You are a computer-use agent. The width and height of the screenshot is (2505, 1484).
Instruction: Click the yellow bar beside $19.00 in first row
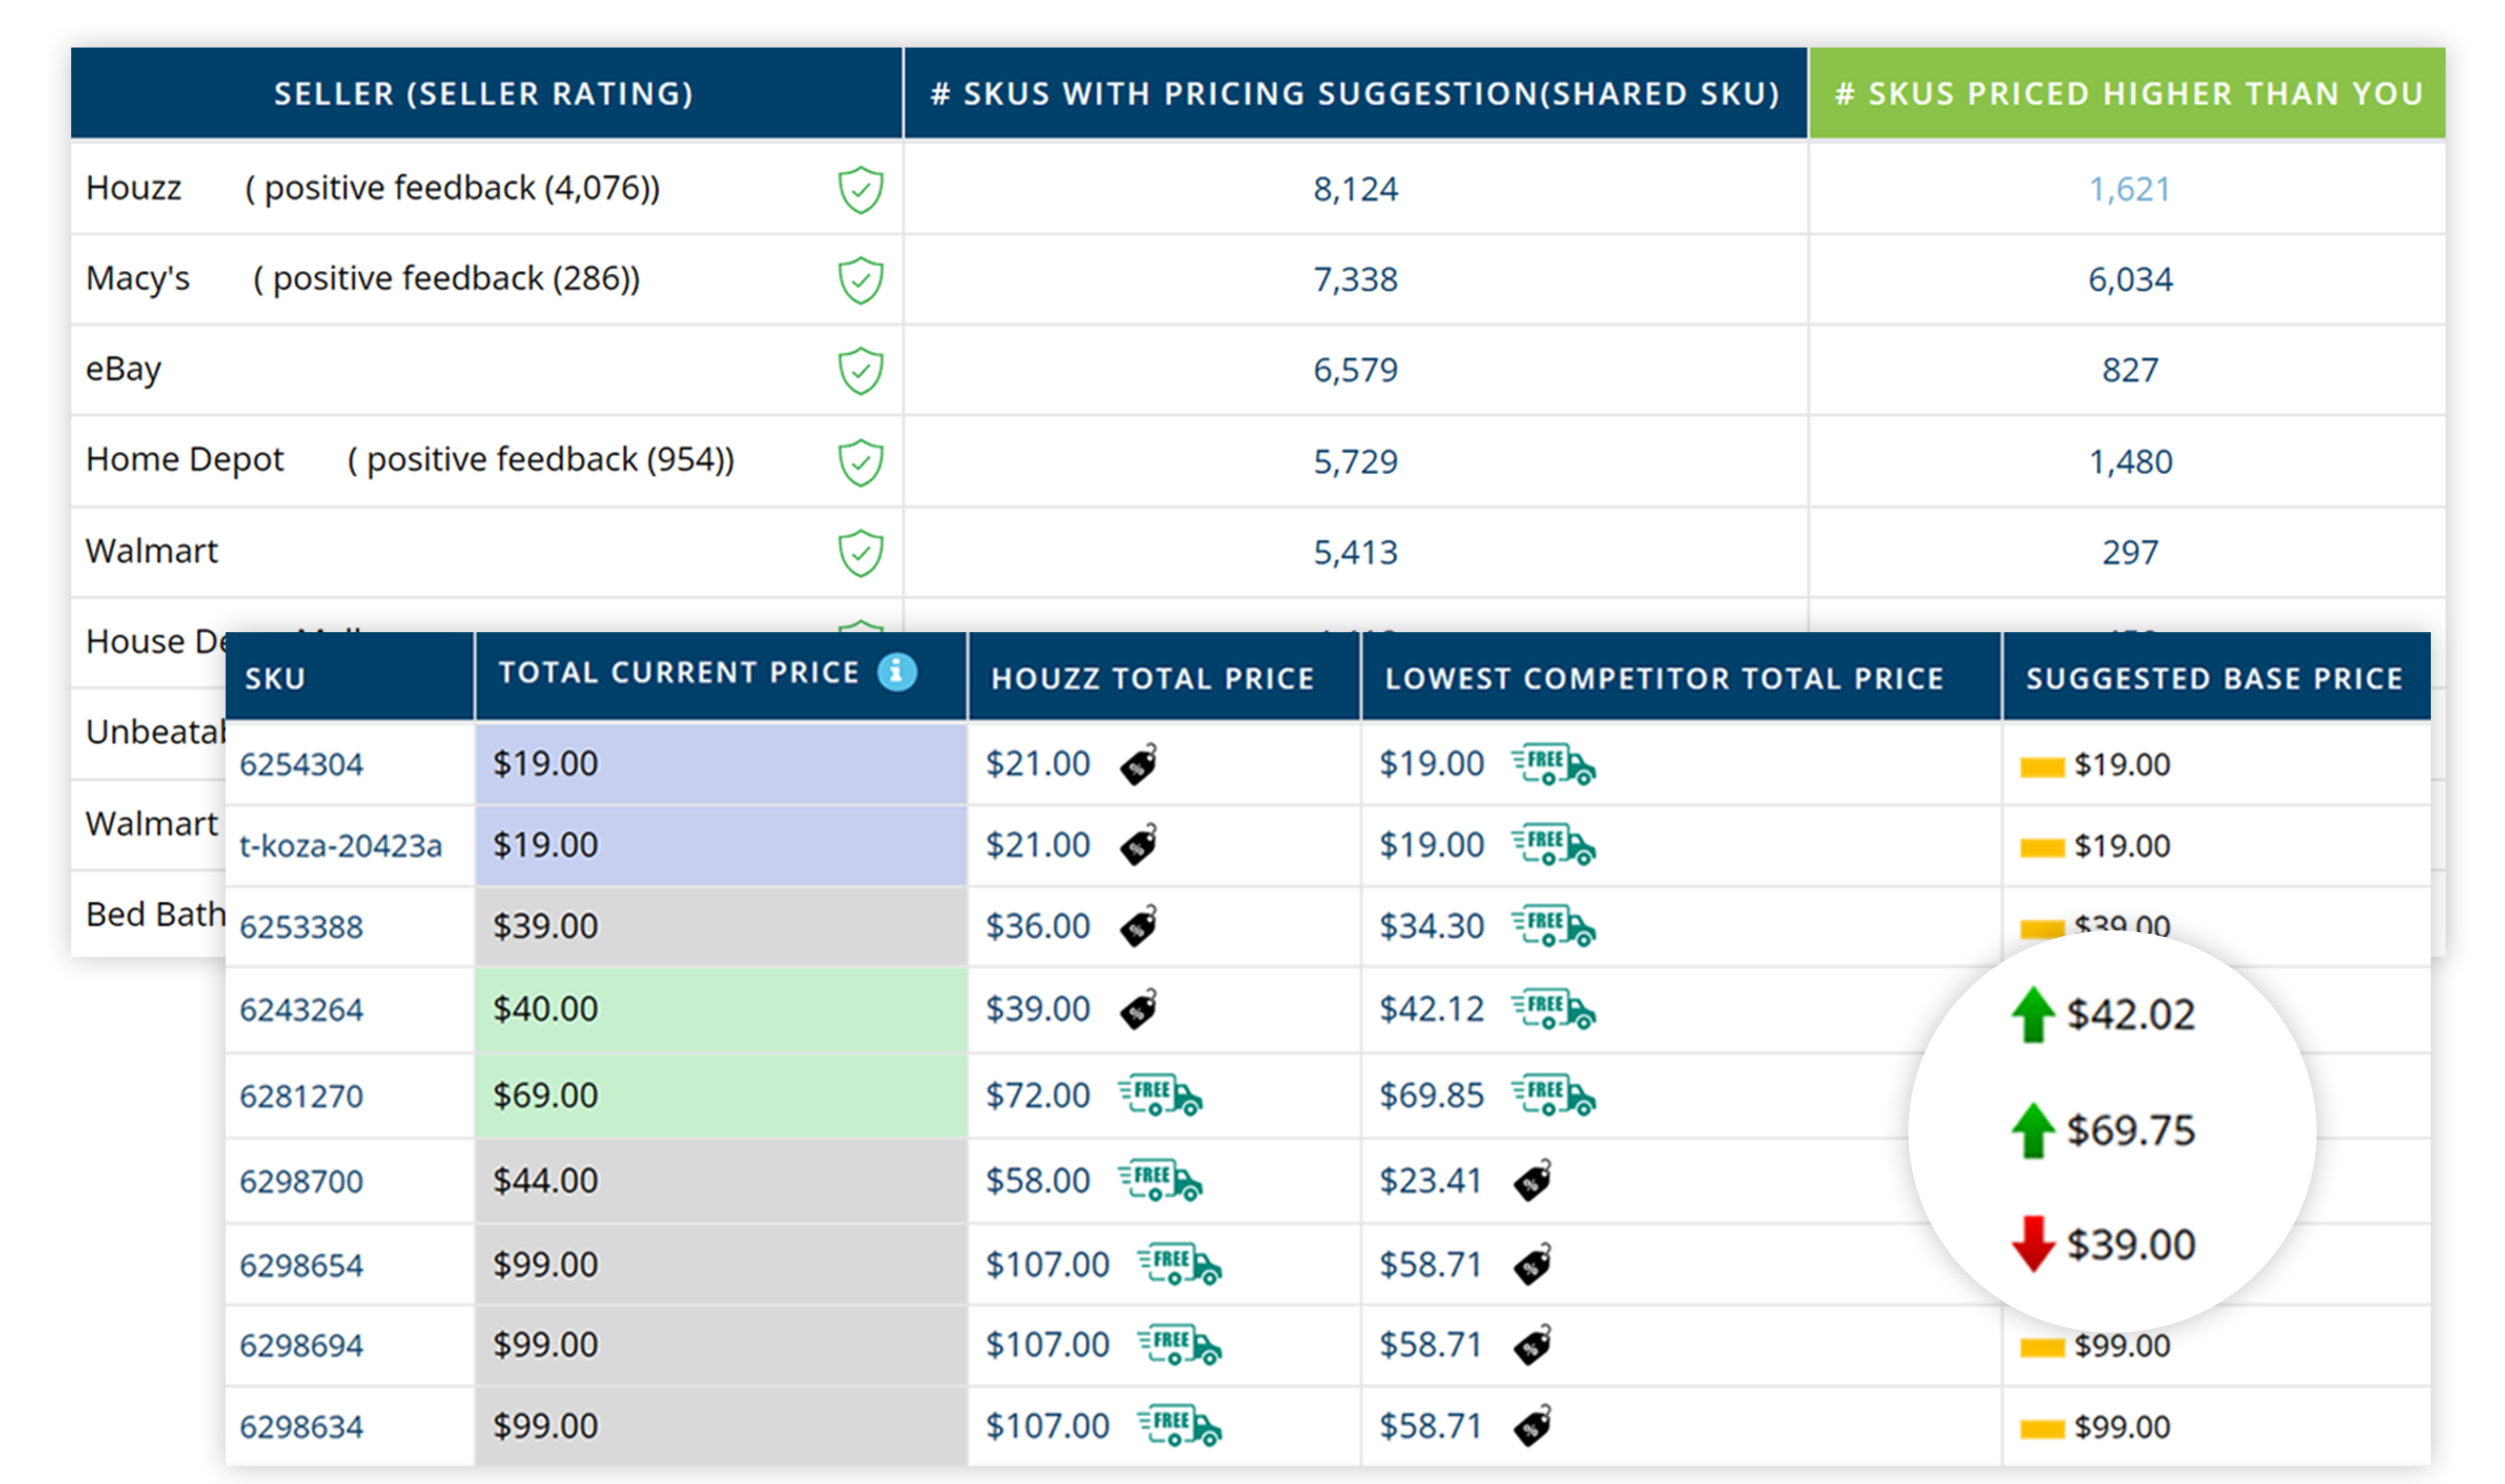click(x=2042, y=766)
